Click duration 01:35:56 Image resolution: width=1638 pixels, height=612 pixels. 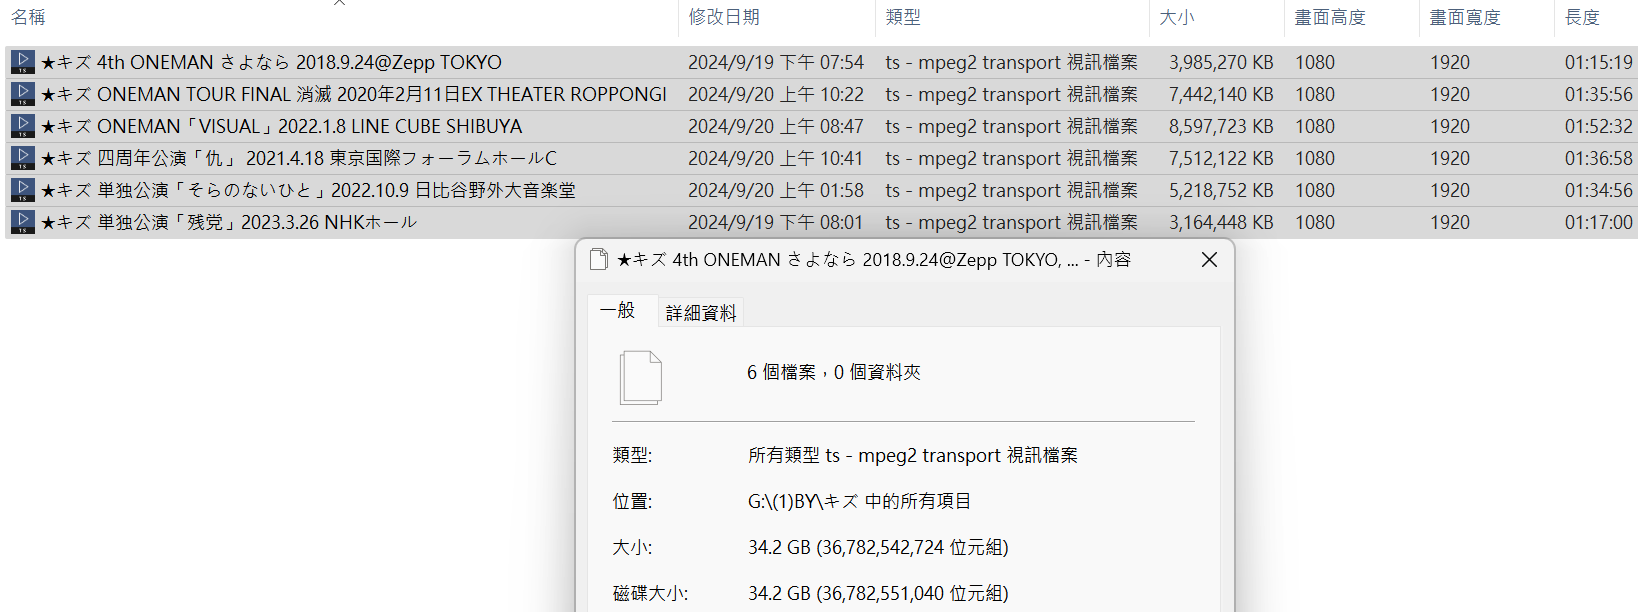click(x=1598, y=94)
